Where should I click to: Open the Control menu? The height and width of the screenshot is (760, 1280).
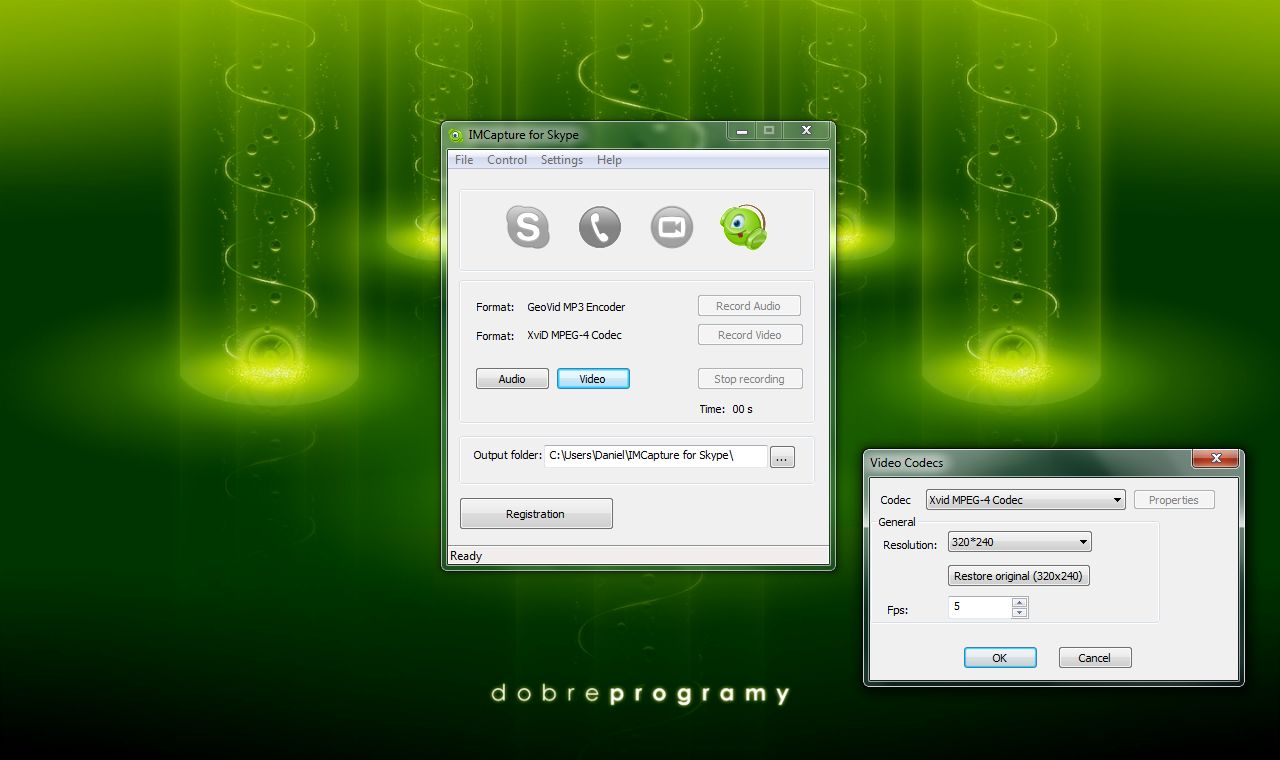coord(507,160)
